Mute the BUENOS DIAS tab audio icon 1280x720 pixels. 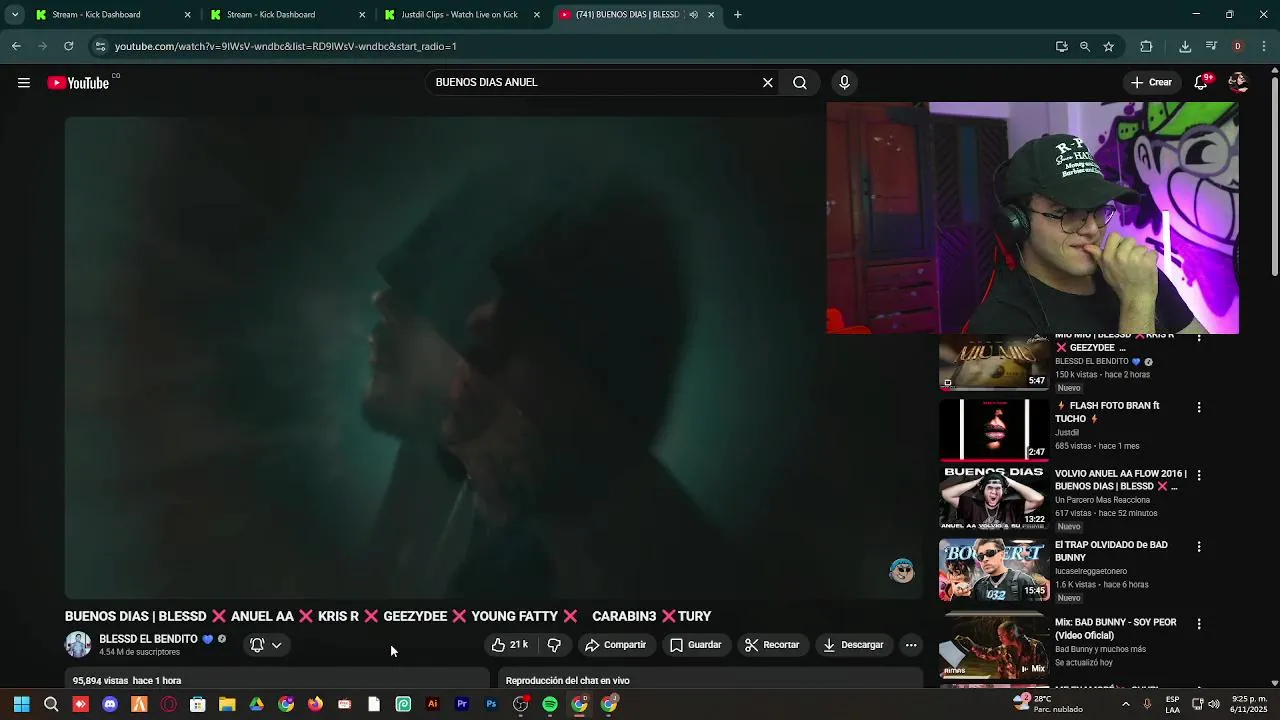tap(693, 15)
